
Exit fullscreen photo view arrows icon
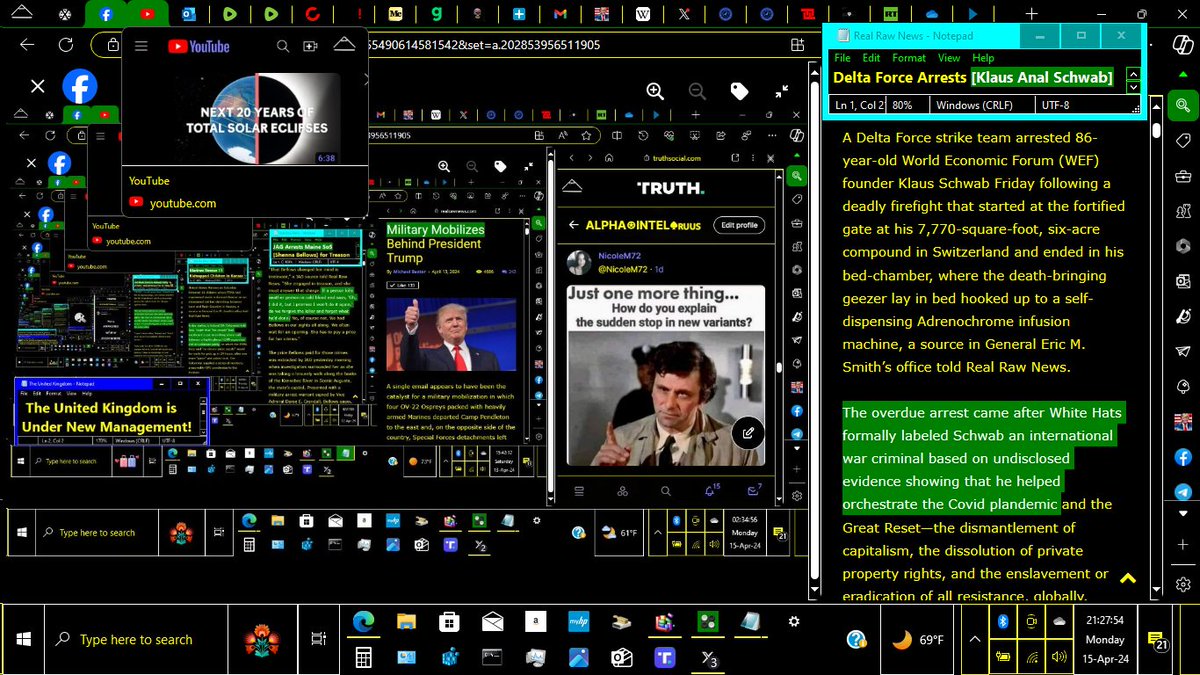click(x=782, y=91)
